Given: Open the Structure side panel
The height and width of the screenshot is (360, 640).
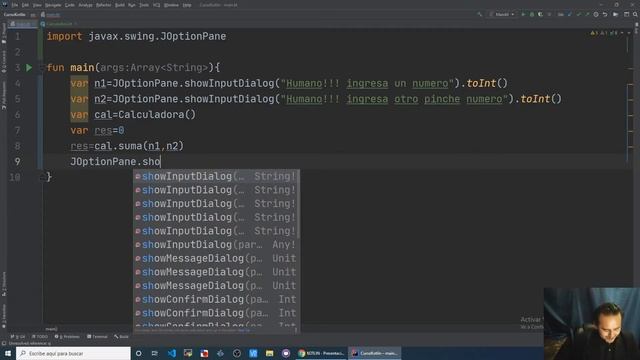Looking at the screenshot, I should tap(4, 283).
